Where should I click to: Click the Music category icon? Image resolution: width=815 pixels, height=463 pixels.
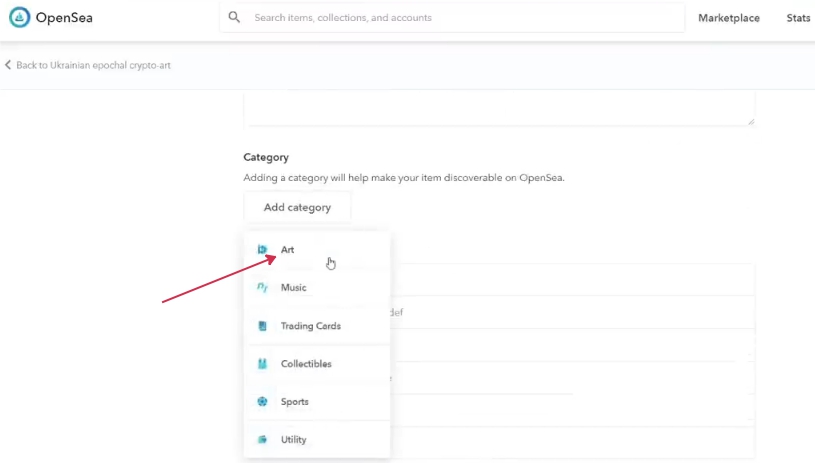pos(262,288)
